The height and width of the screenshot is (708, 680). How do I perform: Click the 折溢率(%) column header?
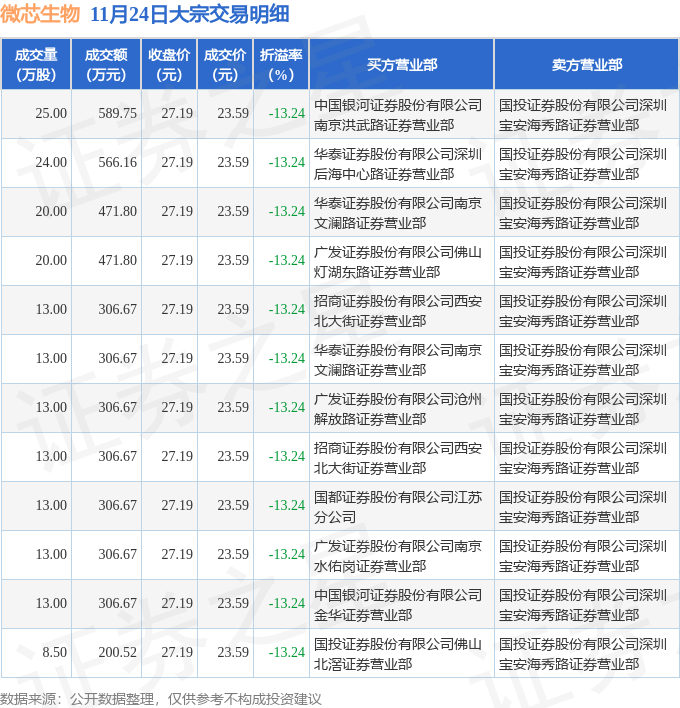(281, 65)
